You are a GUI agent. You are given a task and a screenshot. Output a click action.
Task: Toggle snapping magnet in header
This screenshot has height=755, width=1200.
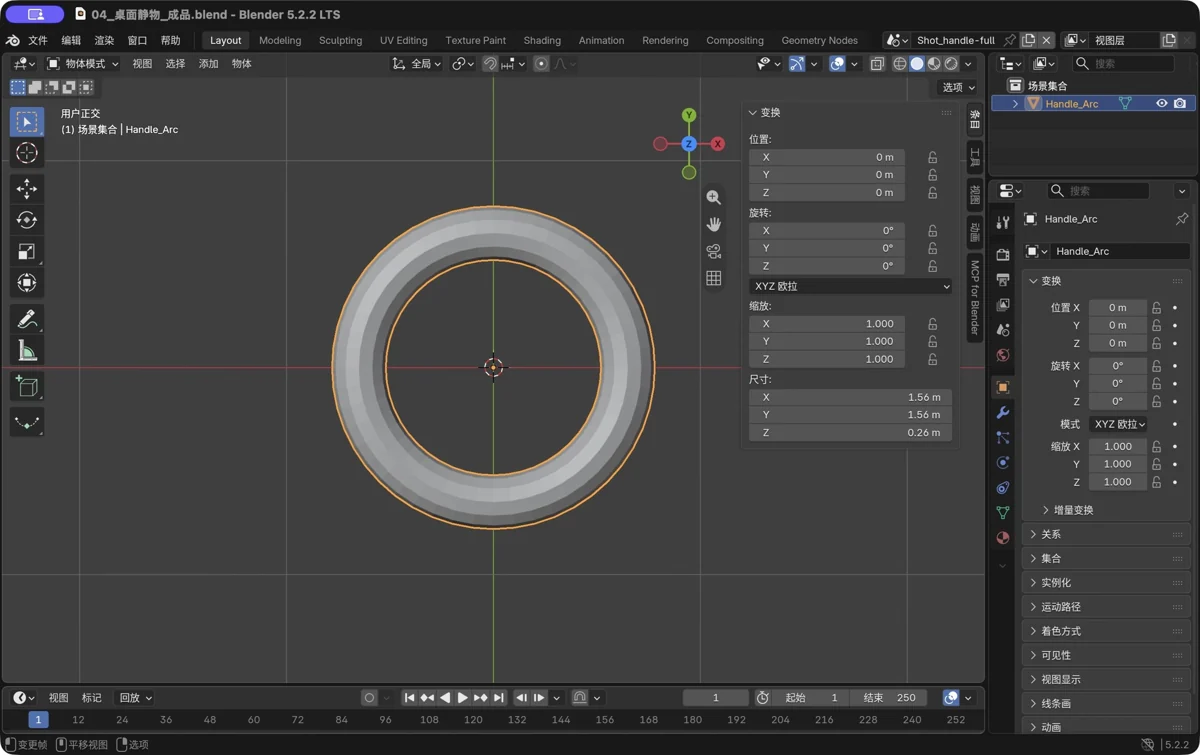pyautogui.click(x=490, y=64)
